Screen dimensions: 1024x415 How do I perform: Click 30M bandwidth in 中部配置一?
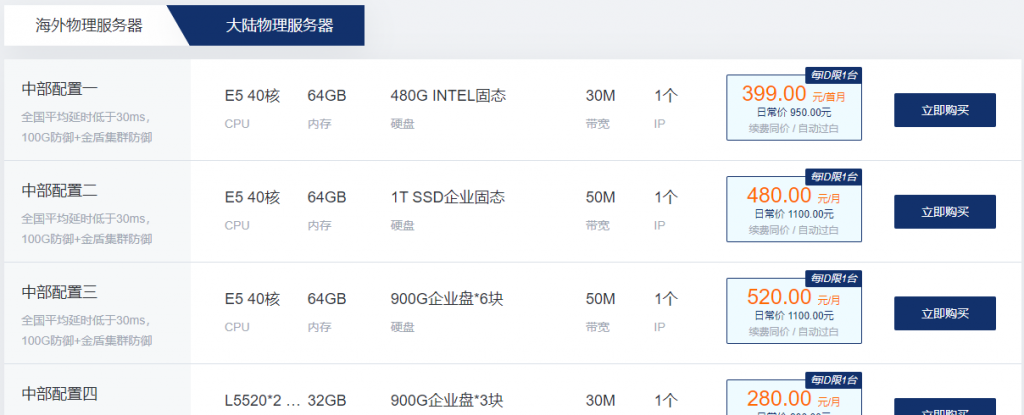tap(600, 96)
